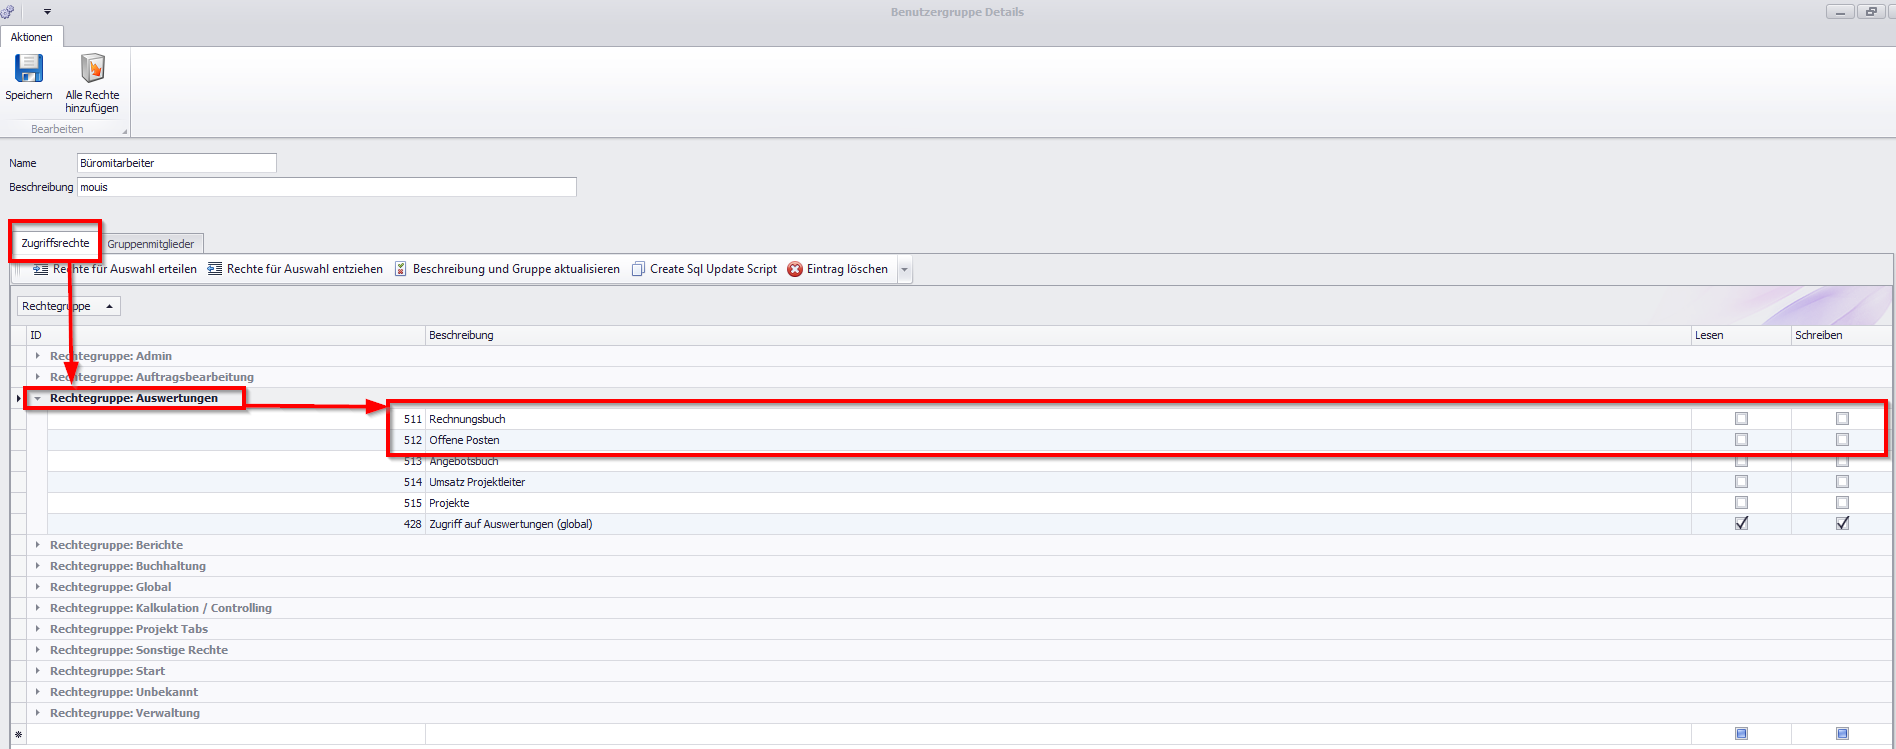Click Rechte für Auswahl entziehen icon
This screenshot has height=749, width=1896.
215,269
